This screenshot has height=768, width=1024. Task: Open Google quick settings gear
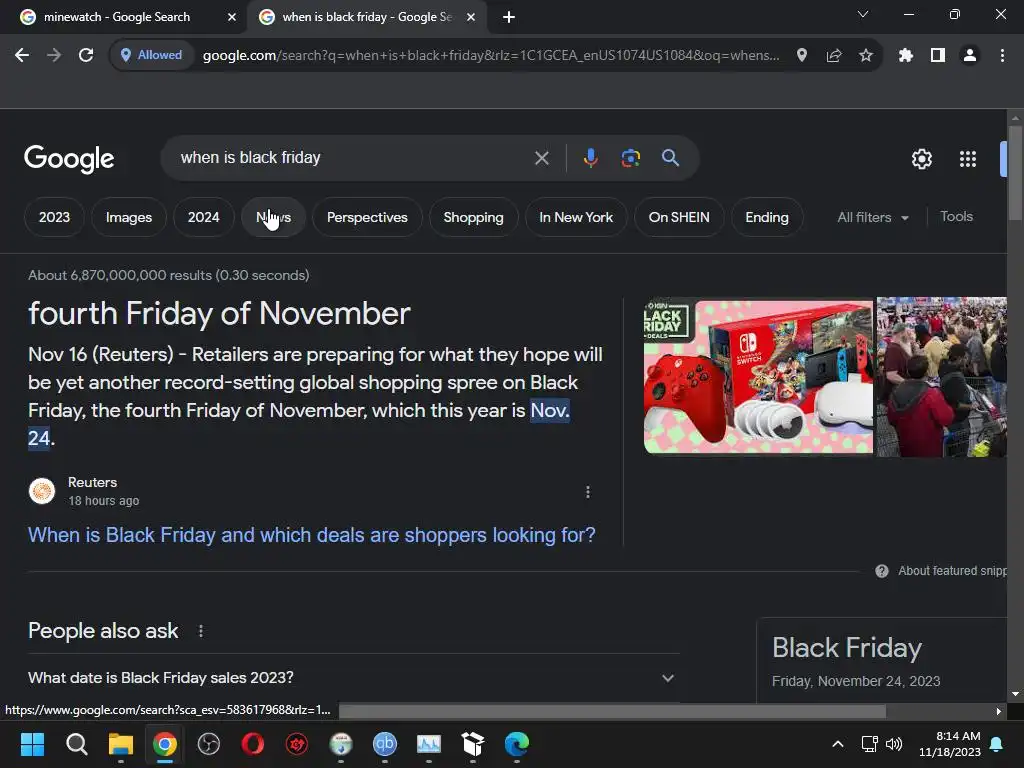tap(921, 159)
